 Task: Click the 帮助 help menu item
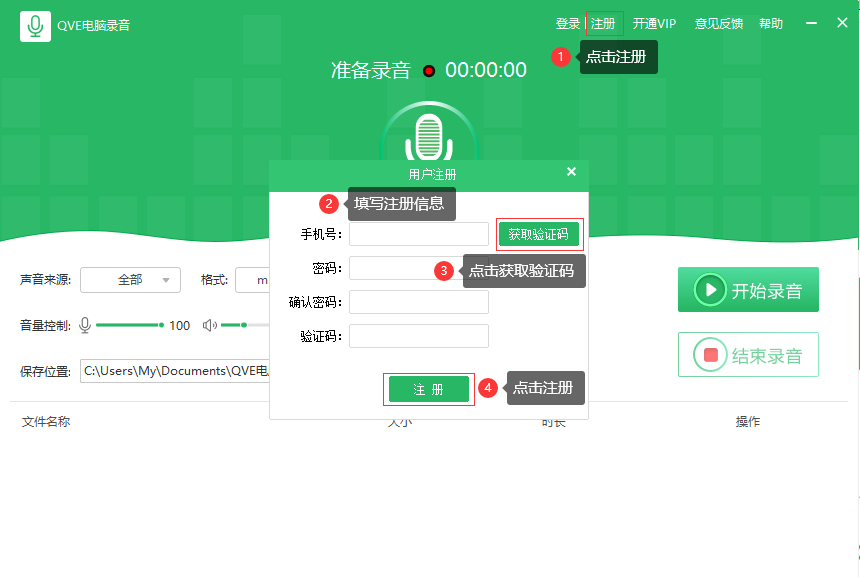tap(770, 23)
